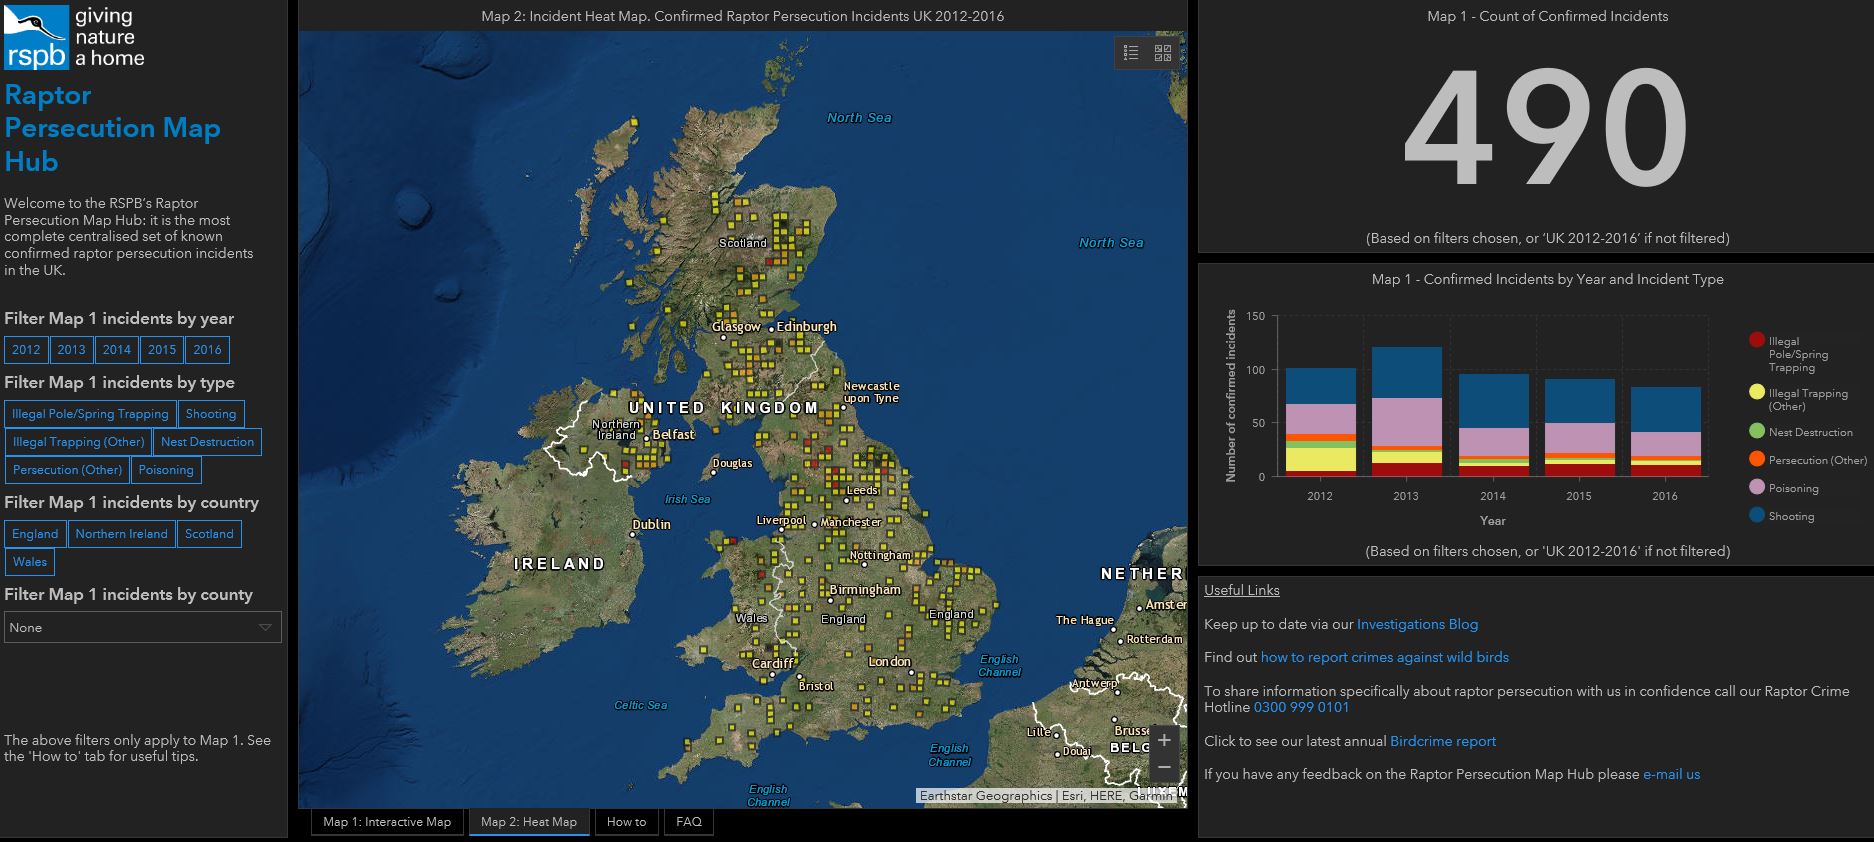Viewport: 1874px width, 842px height.
Task: Open the Investigations Blog link
Action: (x=1417, y=624)
